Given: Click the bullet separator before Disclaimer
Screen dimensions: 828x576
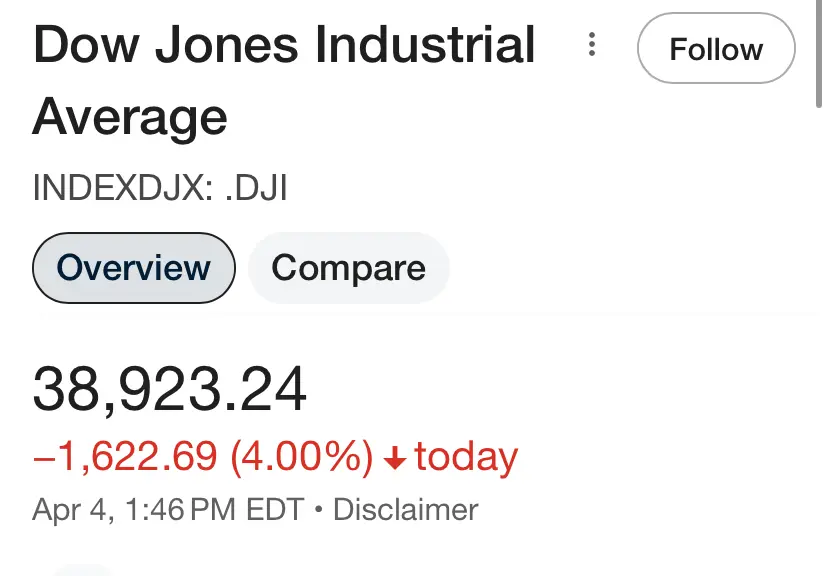Looking at the screenshot, I should point(318,510).
